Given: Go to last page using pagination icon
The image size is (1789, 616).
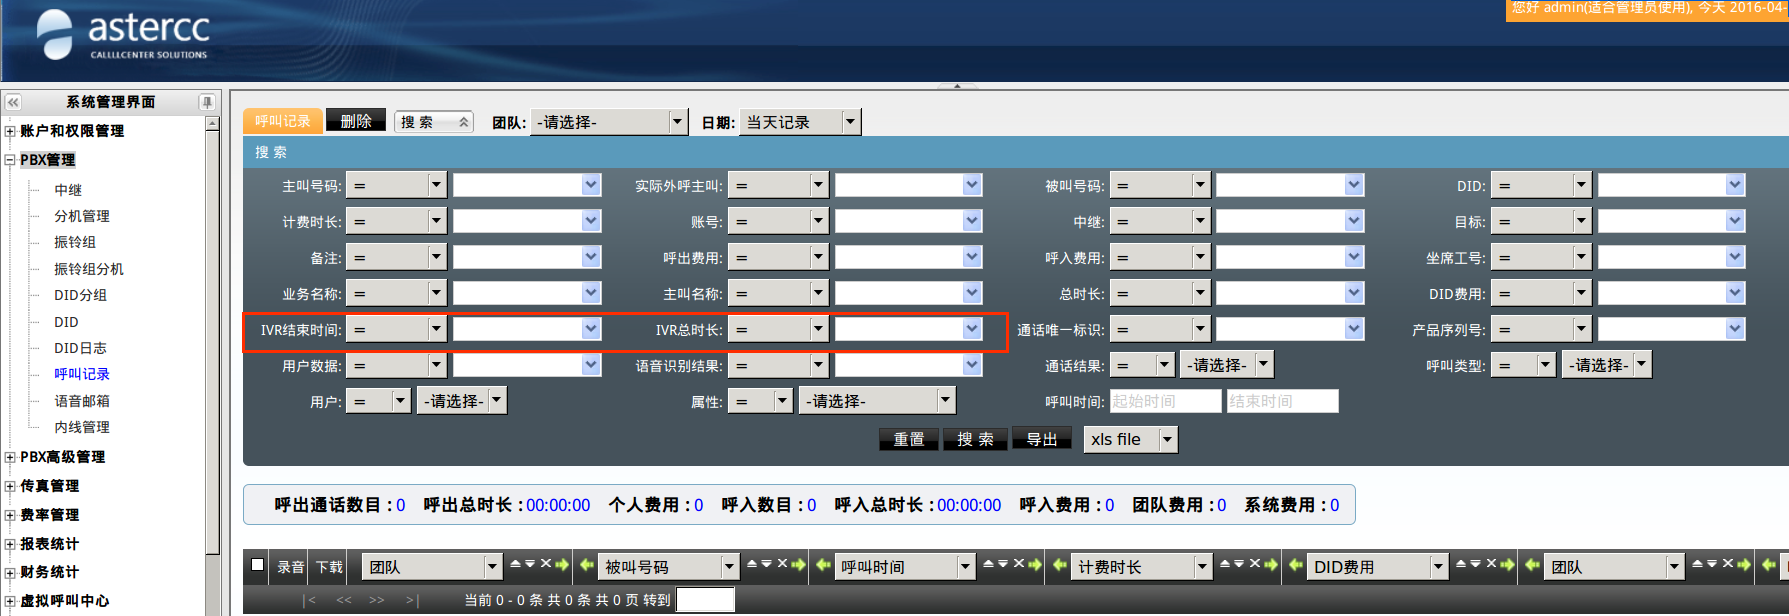Looking at the screenshot, I should (411, 600).
